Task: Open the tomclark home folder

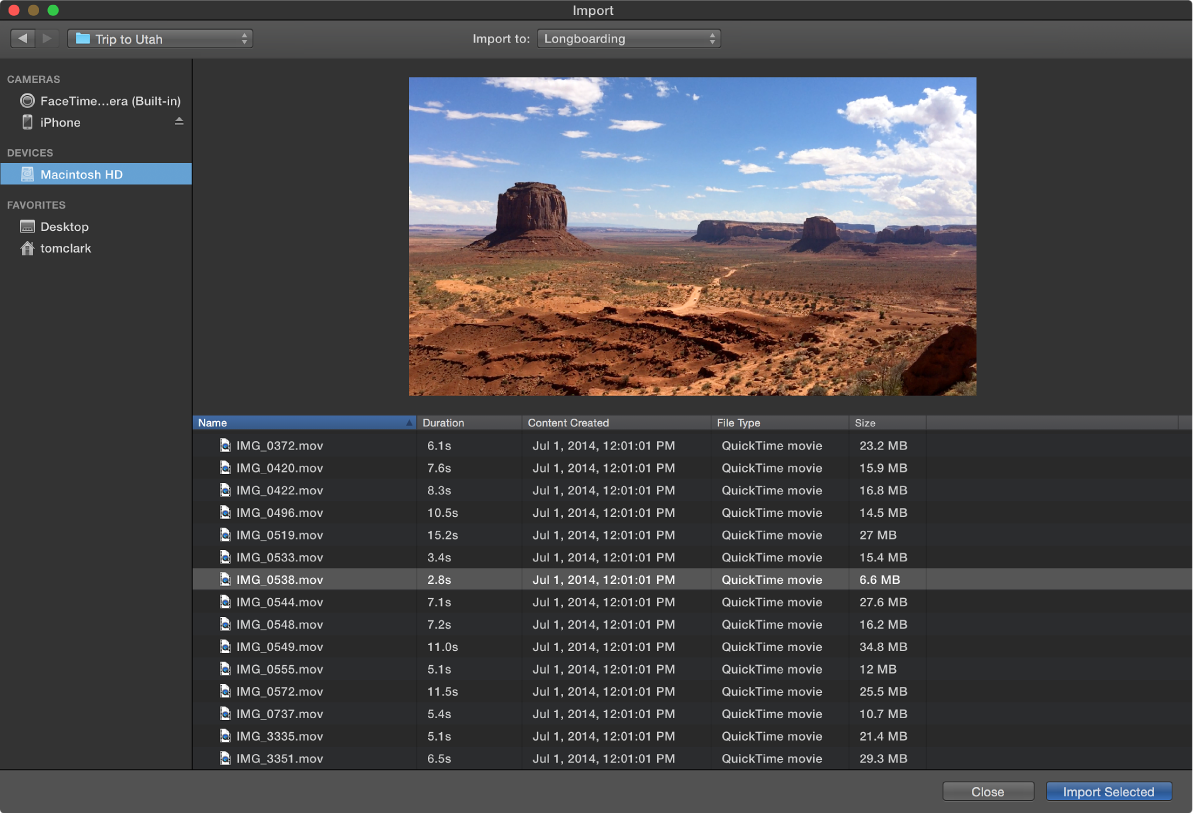Action: pyautogui.click(x=66, y=248)
